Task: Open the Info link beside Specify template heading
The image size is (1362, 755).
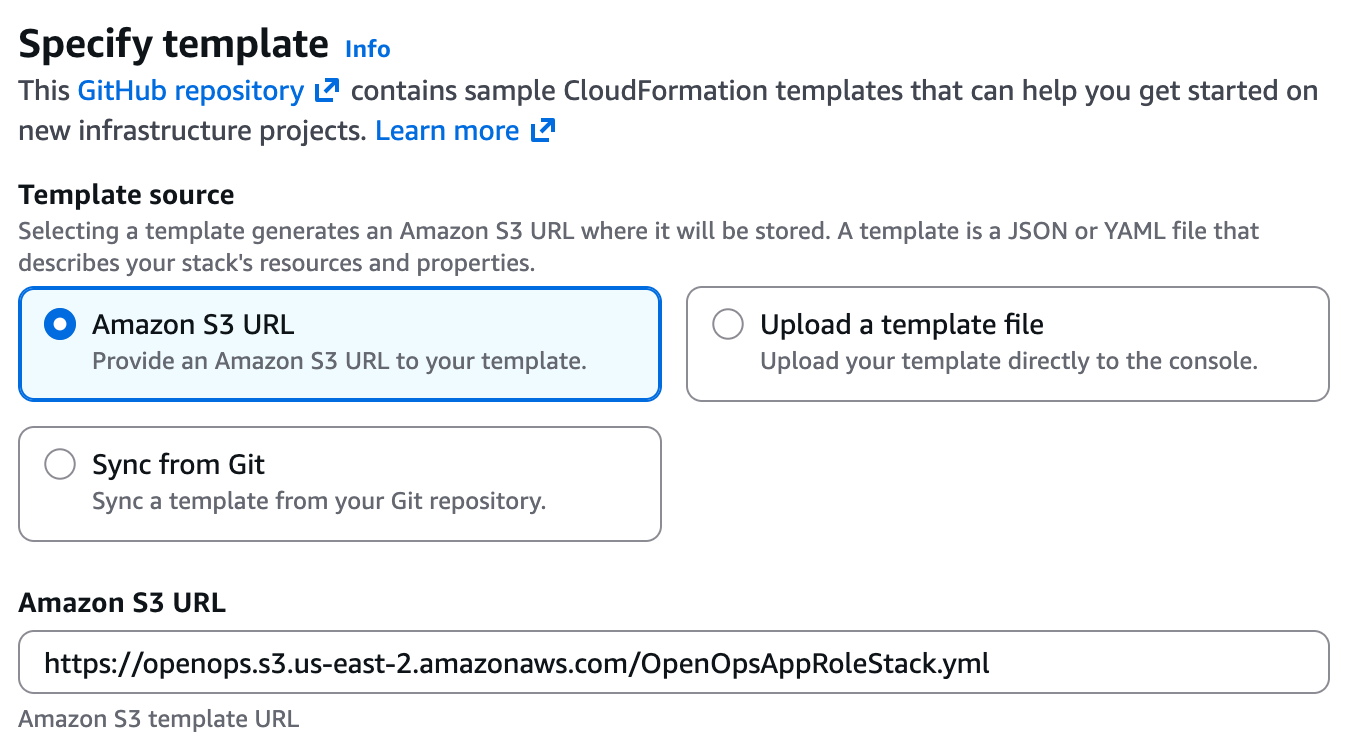Action: [x=367, y=49]
